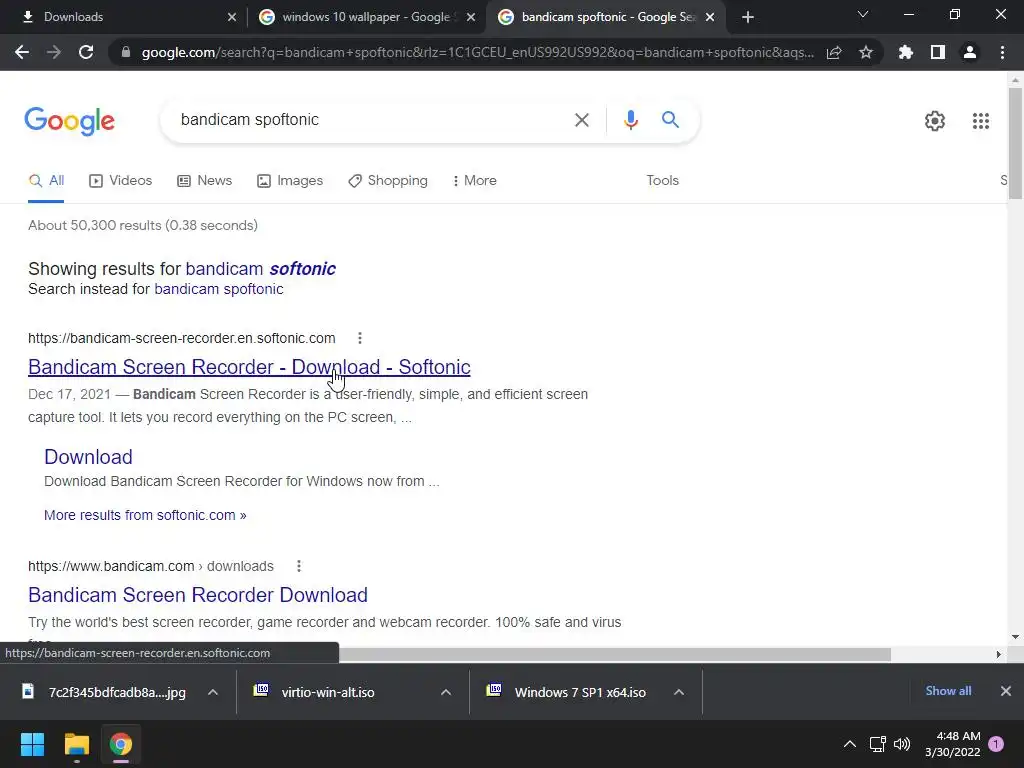The height and width of the screenshot is (768, 1024).
Task: Share this page from address bar
Action: (834, 52)
